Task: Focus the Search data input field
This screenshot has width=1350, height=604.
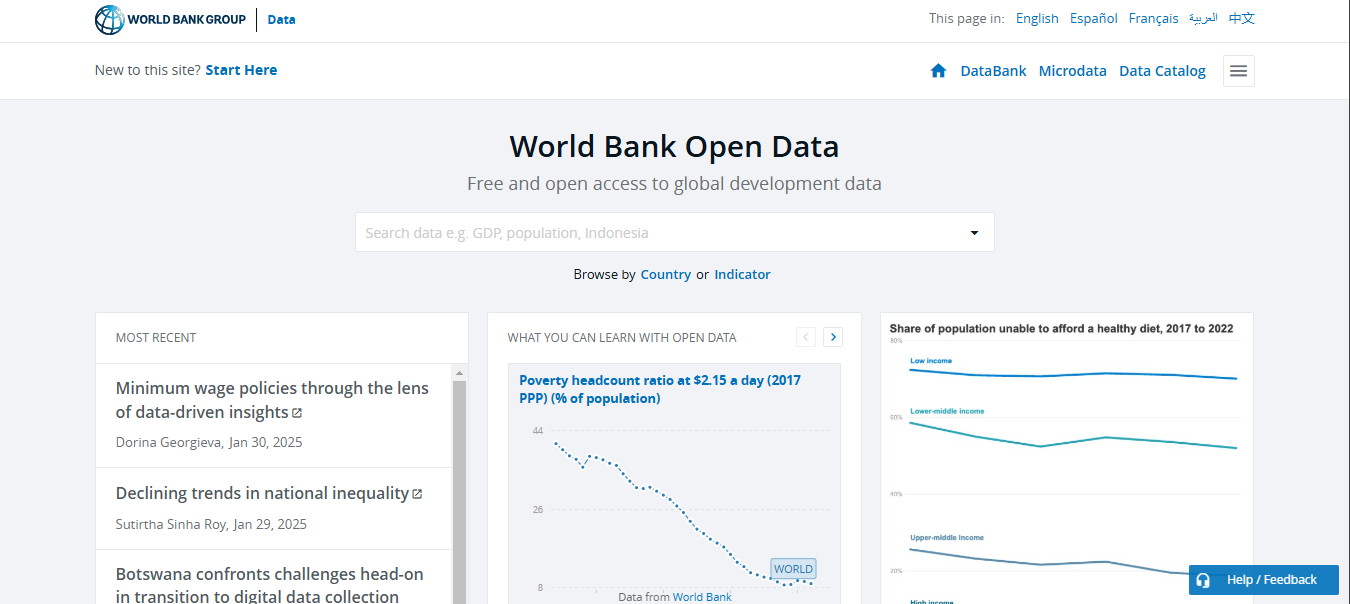Action: click(x=675, y=232)
